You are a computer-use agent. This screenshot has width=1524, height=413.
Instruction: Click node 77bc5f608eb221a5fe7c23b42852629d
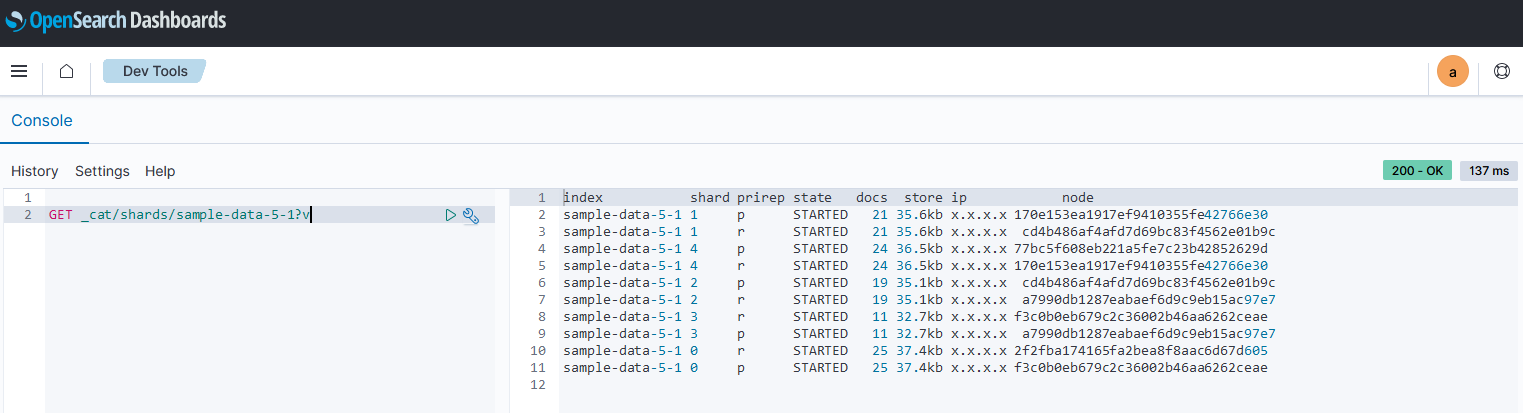[1141, 249]
